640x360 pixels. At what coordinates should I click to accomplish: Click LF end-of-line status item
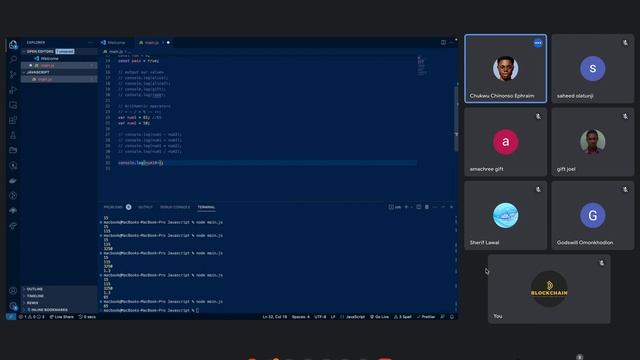coord(333,317)
